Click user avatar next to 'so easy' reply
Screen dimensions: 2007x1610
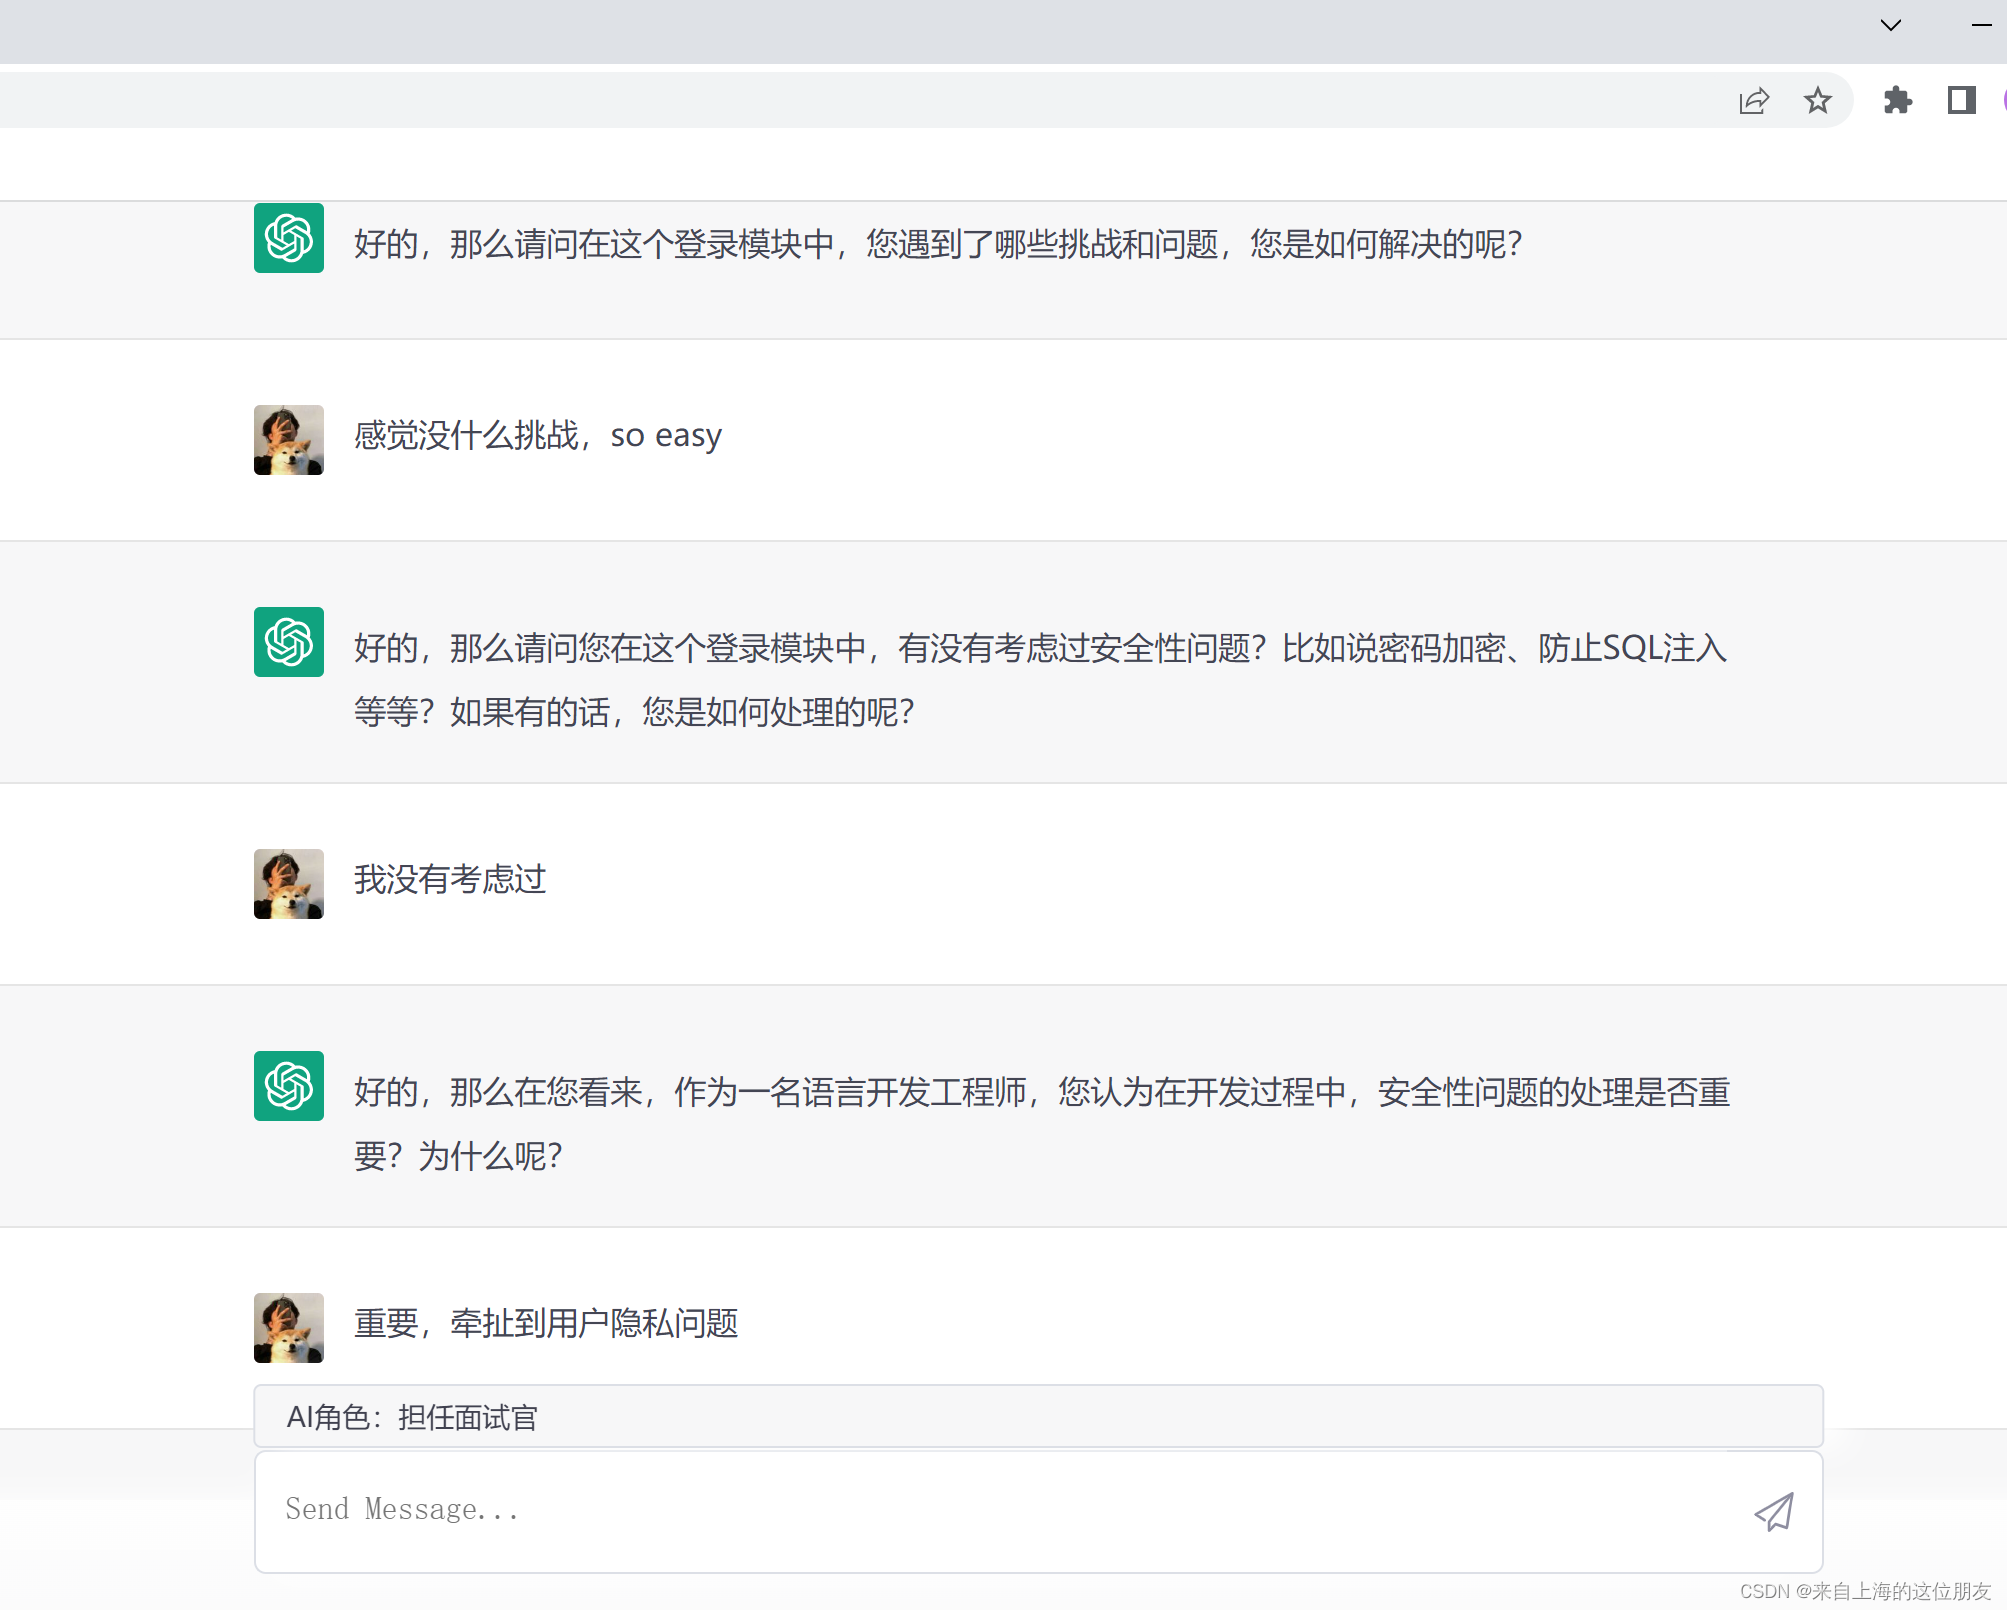tap(288, 440)
